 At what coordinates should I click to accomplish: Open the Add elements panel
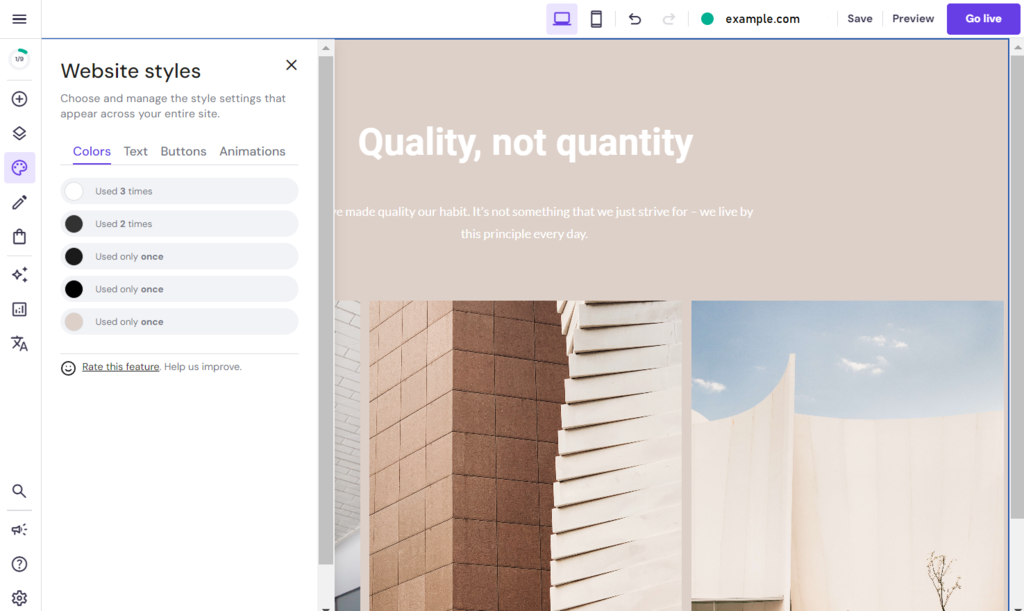(x=19, y=99)
